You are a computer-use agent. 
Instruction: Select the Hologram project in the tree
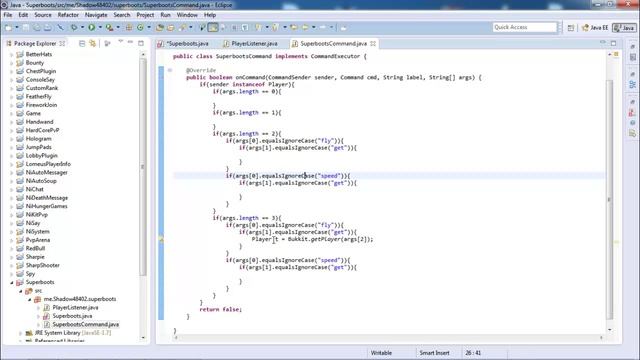38,139
